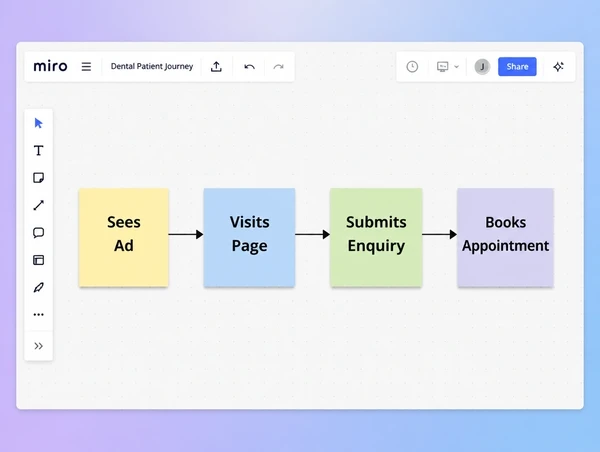Click the Dental Patient Journey board title
600x452 pixels.
coord(152,66)
